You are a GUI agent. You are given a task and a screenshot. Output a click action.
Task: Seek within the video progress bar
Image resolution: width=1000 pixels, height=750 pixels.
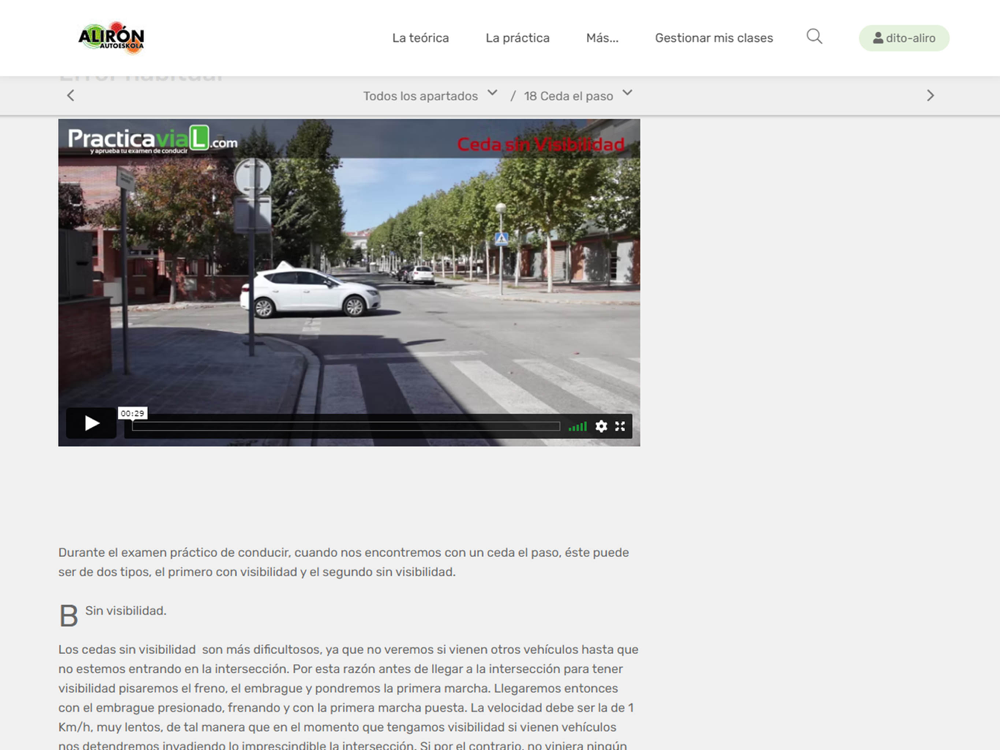point(346,427)
